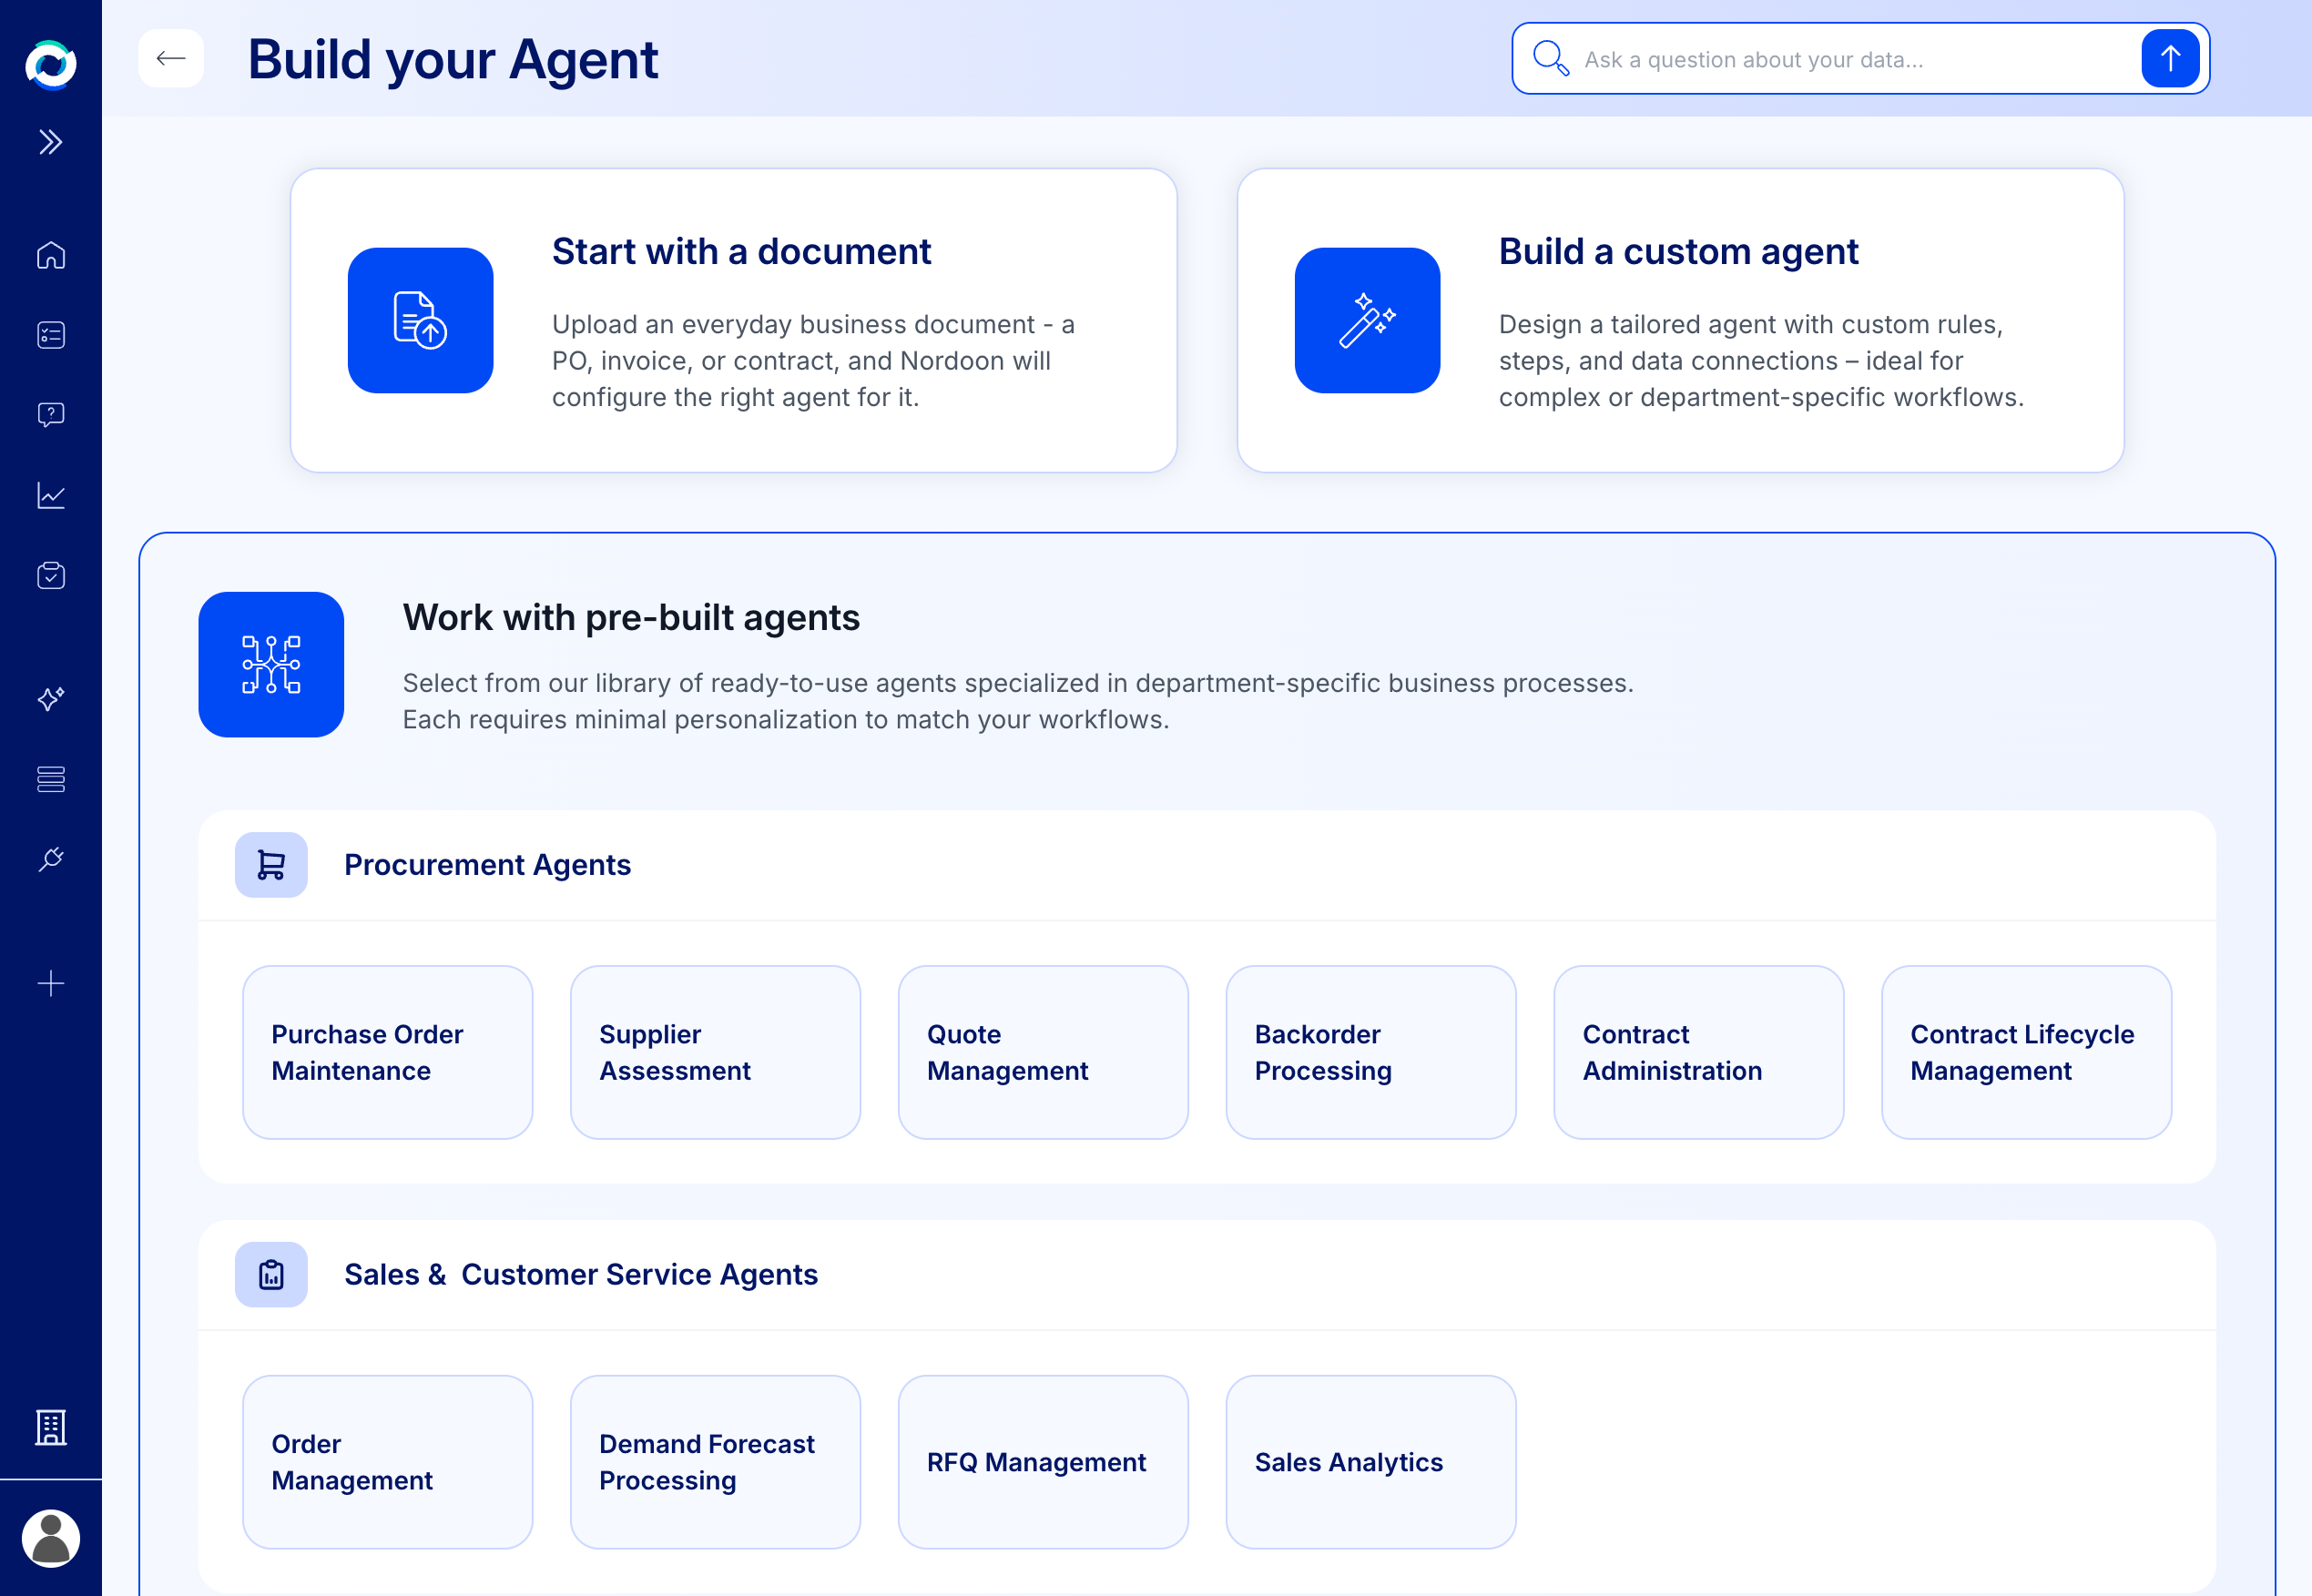Select the Sales Analytics agent tile
The height and width of the screenshot is (1596, 2312).
[1370, 1462]
